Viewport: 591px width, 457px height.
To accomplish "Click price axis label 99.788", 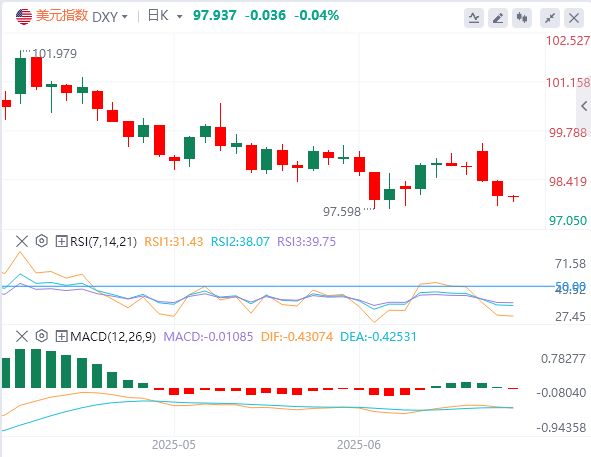I will (x=568, y=133).
